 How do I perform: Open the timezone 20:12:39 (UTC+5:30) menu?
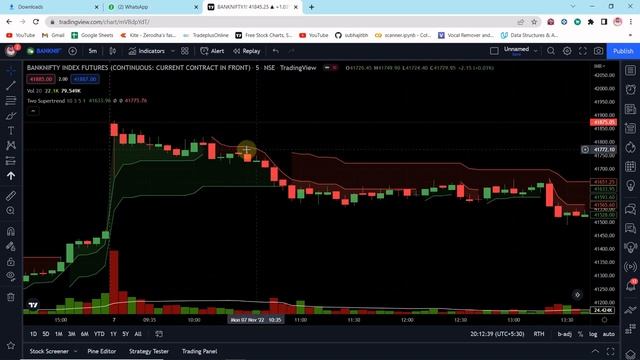pos(497,334)
